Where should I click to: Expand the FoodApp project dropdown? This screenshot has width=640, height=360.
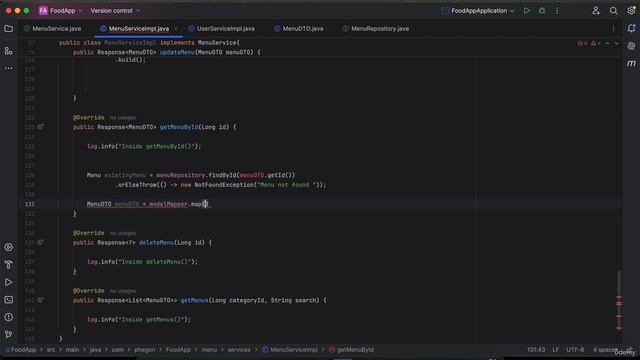[60, 11]
